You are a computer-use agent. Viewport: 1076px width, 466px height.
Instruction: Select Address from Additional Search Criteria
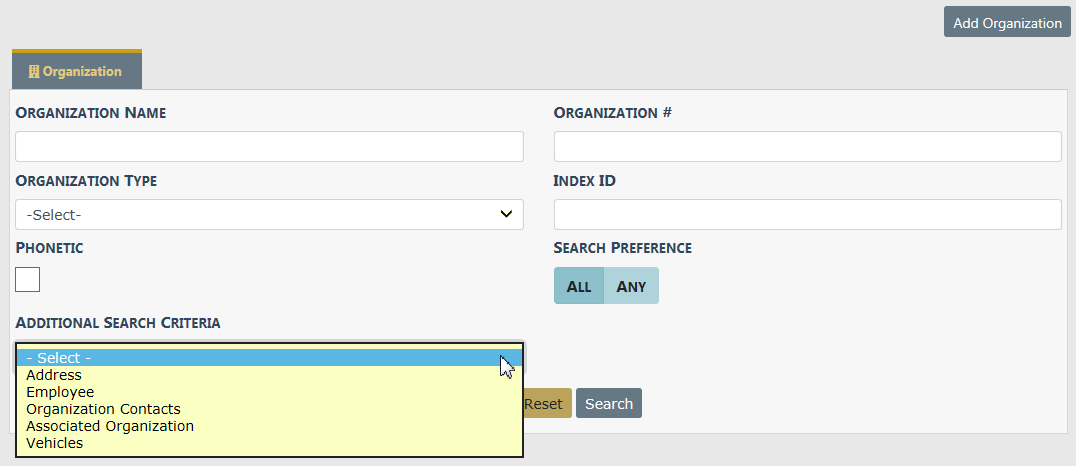[x=54, y=375]
